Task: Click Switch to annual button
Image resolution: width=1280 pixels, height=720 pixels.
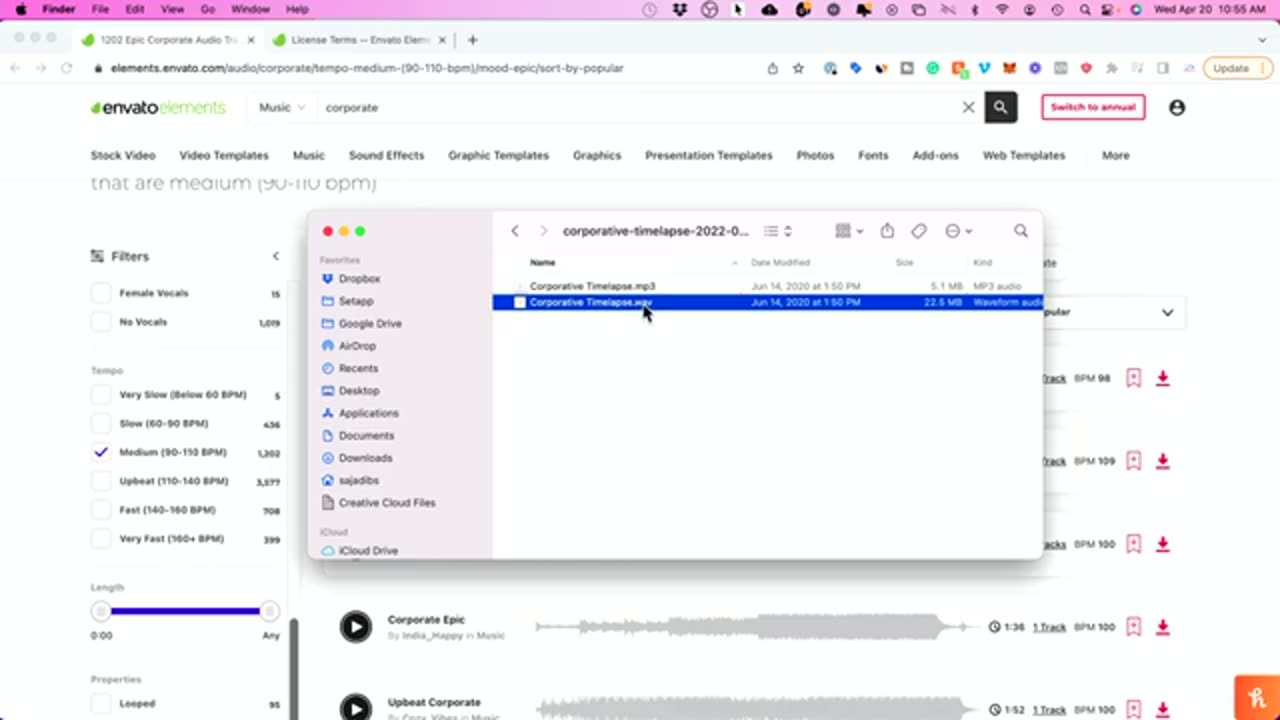Action: 1093,107
